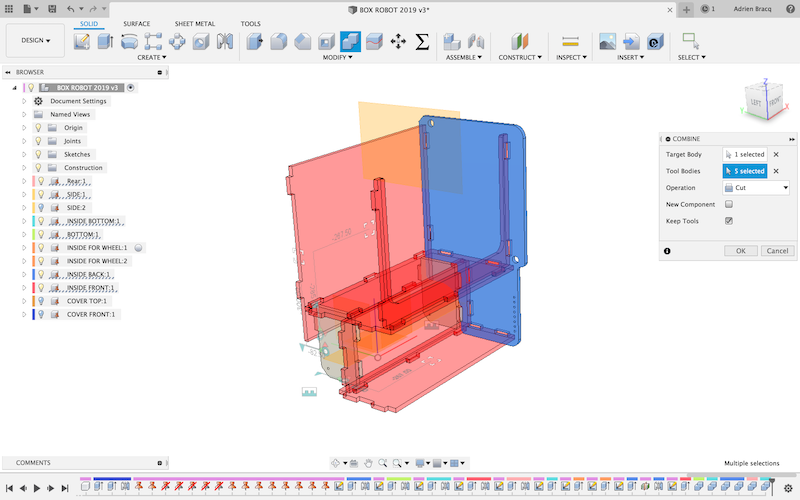Choose the Chamfer tool
The height and width of the screenshot is (500, 800).
303,41
